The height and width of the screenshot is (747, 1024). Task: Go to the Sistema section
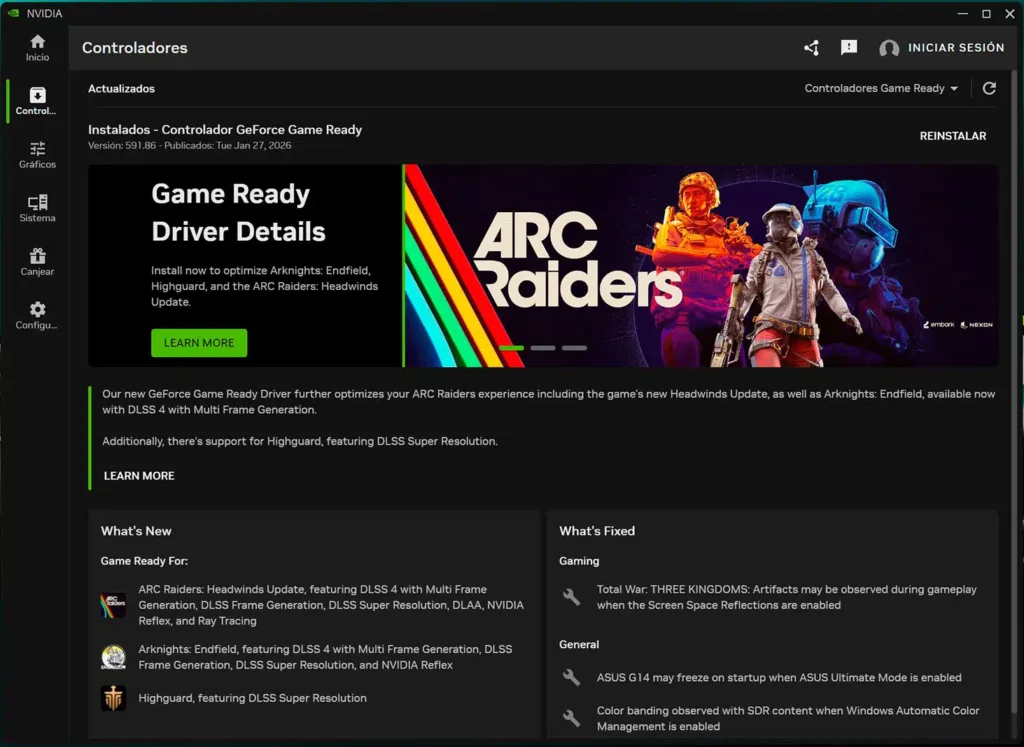pos(37,208)
